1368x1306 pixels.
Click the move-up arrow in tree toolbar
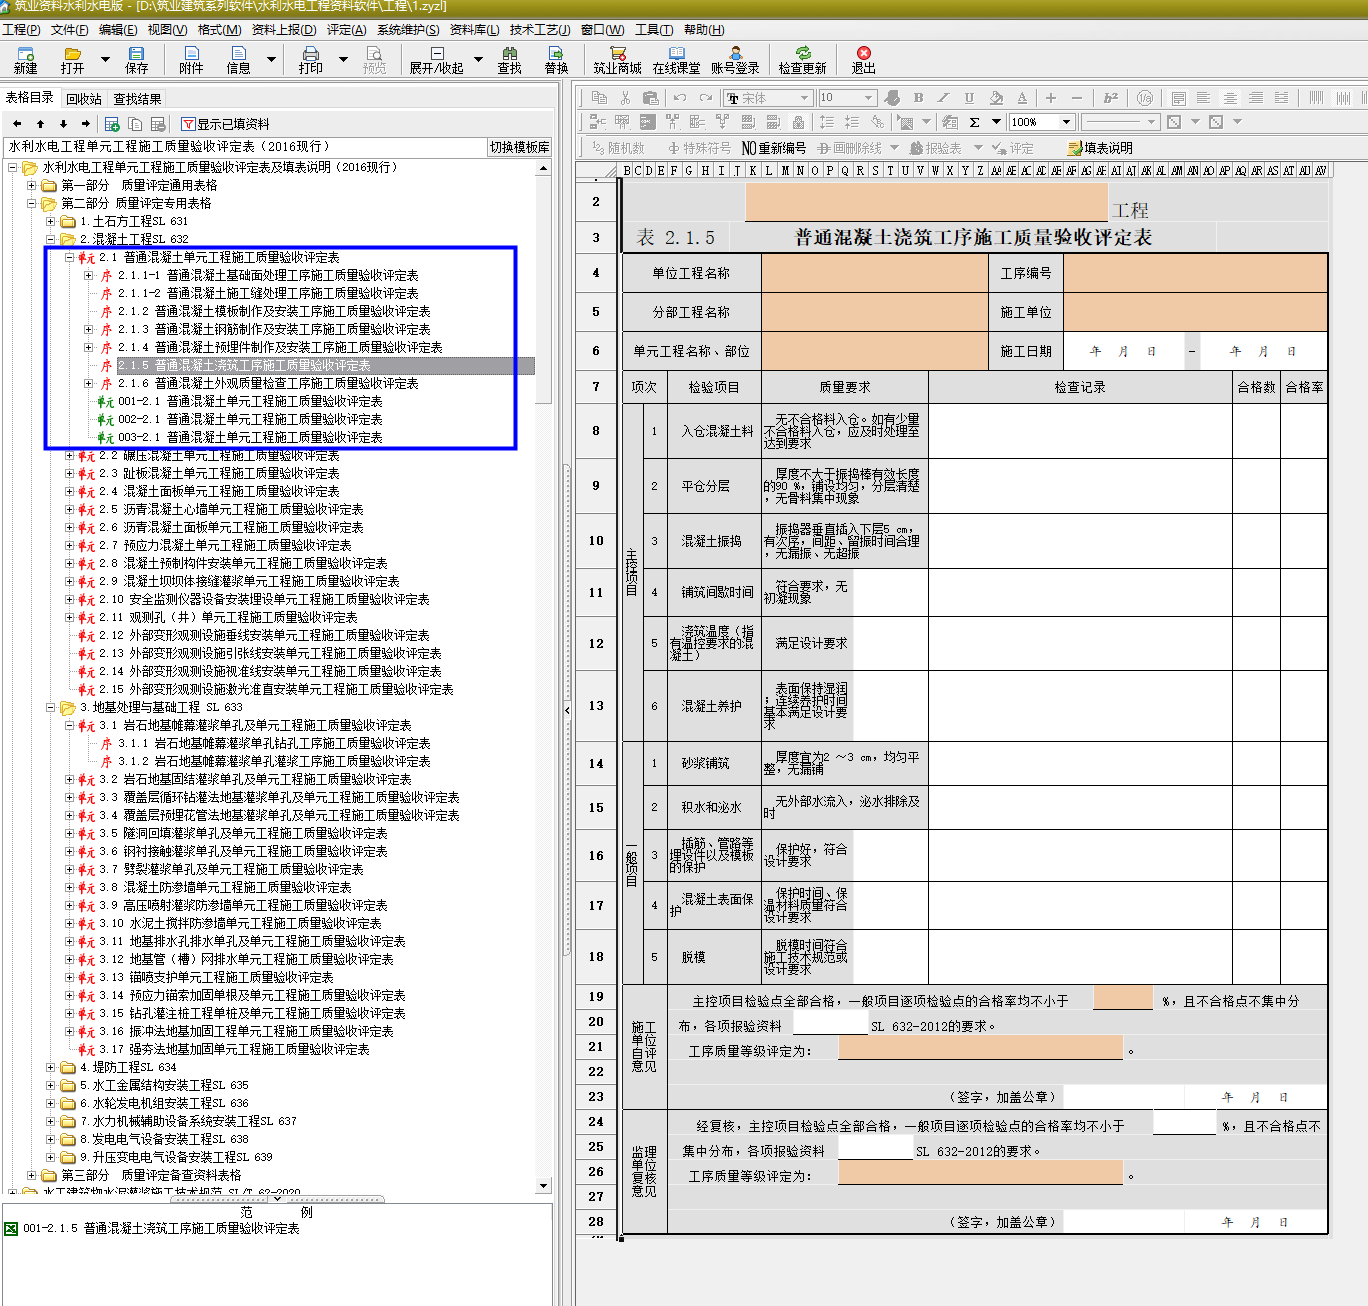[40, 124]
